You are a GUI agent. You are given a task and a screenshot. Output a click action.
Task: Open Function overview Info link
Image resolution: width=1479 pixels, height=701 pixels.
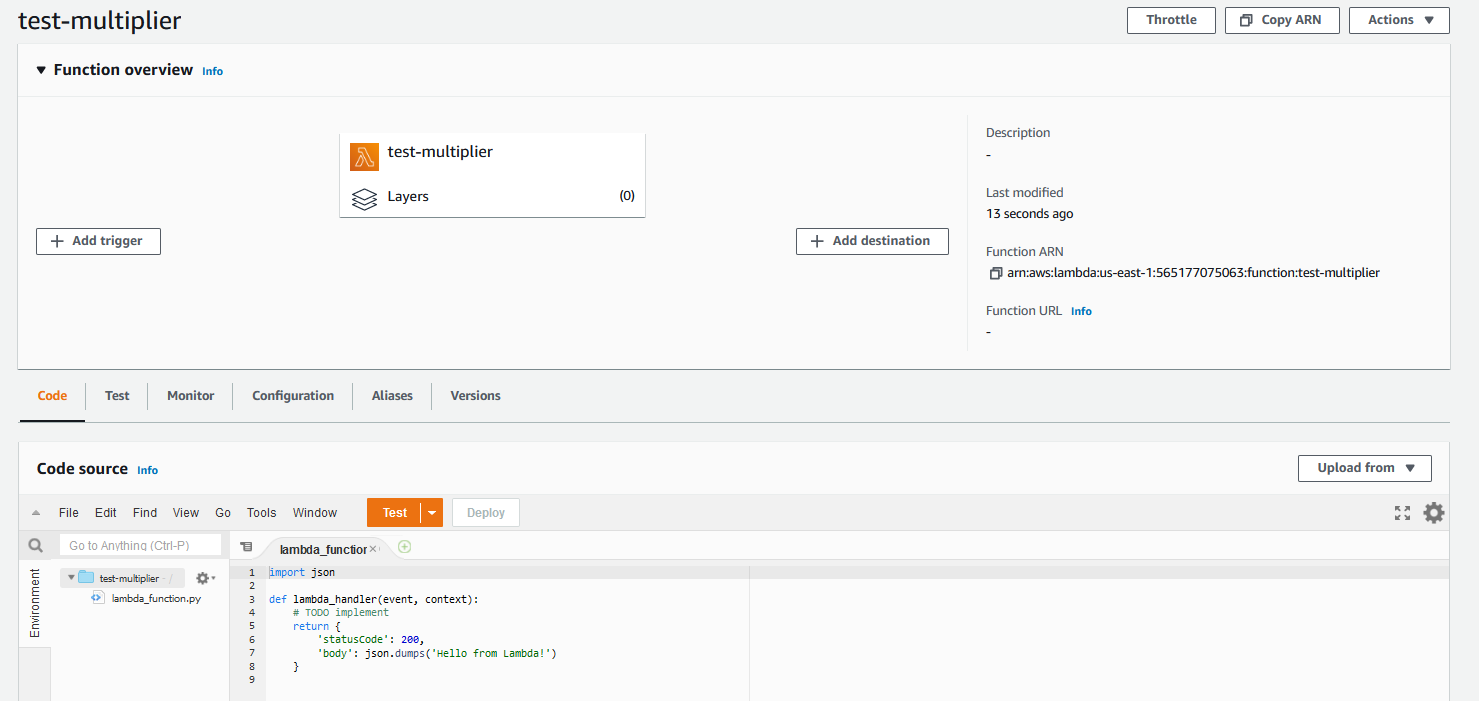[x=212, y=71]
